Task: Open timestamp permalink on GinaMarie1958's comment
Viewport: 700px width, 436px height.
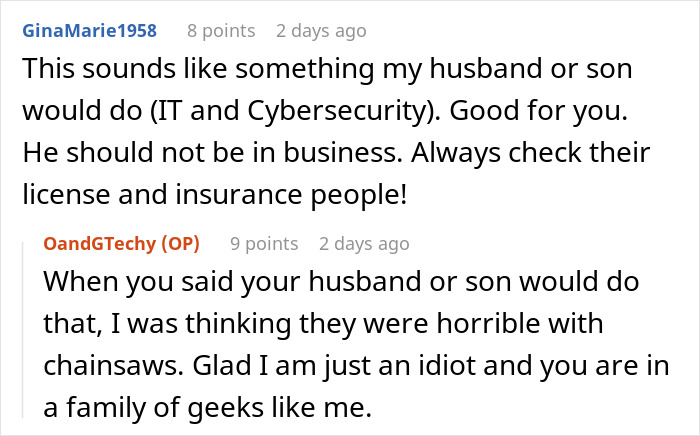Action: point(321,31)
